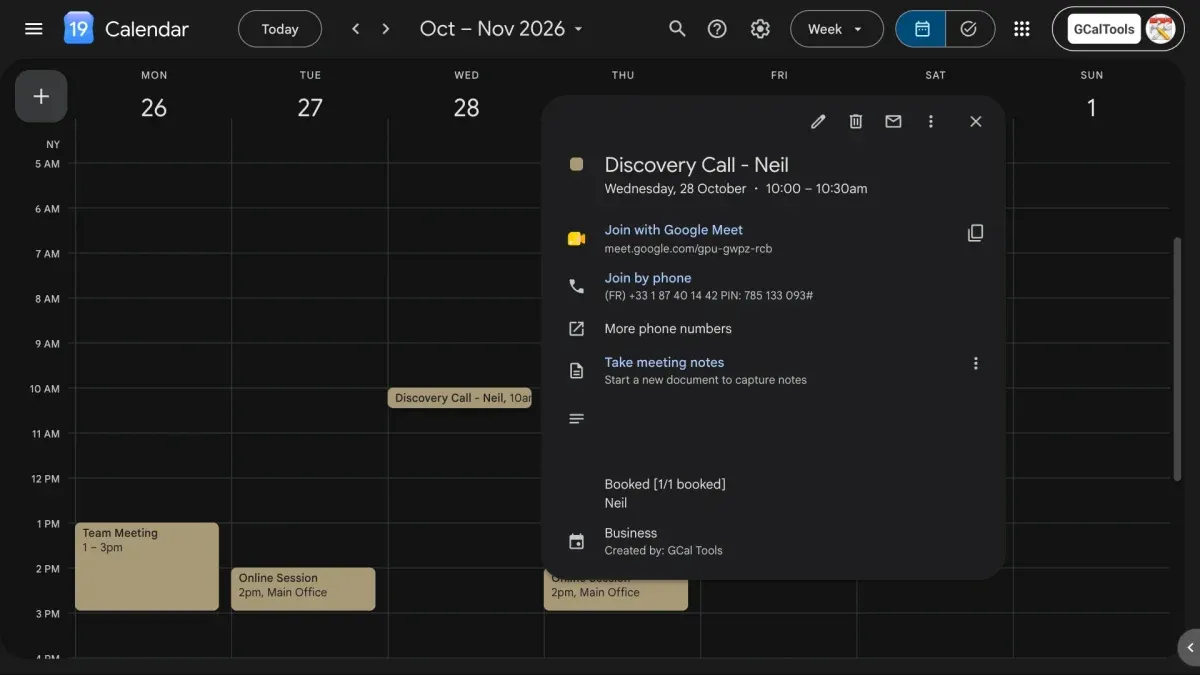
Task: Open Tuesday's Online Session event
Action: 303,589
